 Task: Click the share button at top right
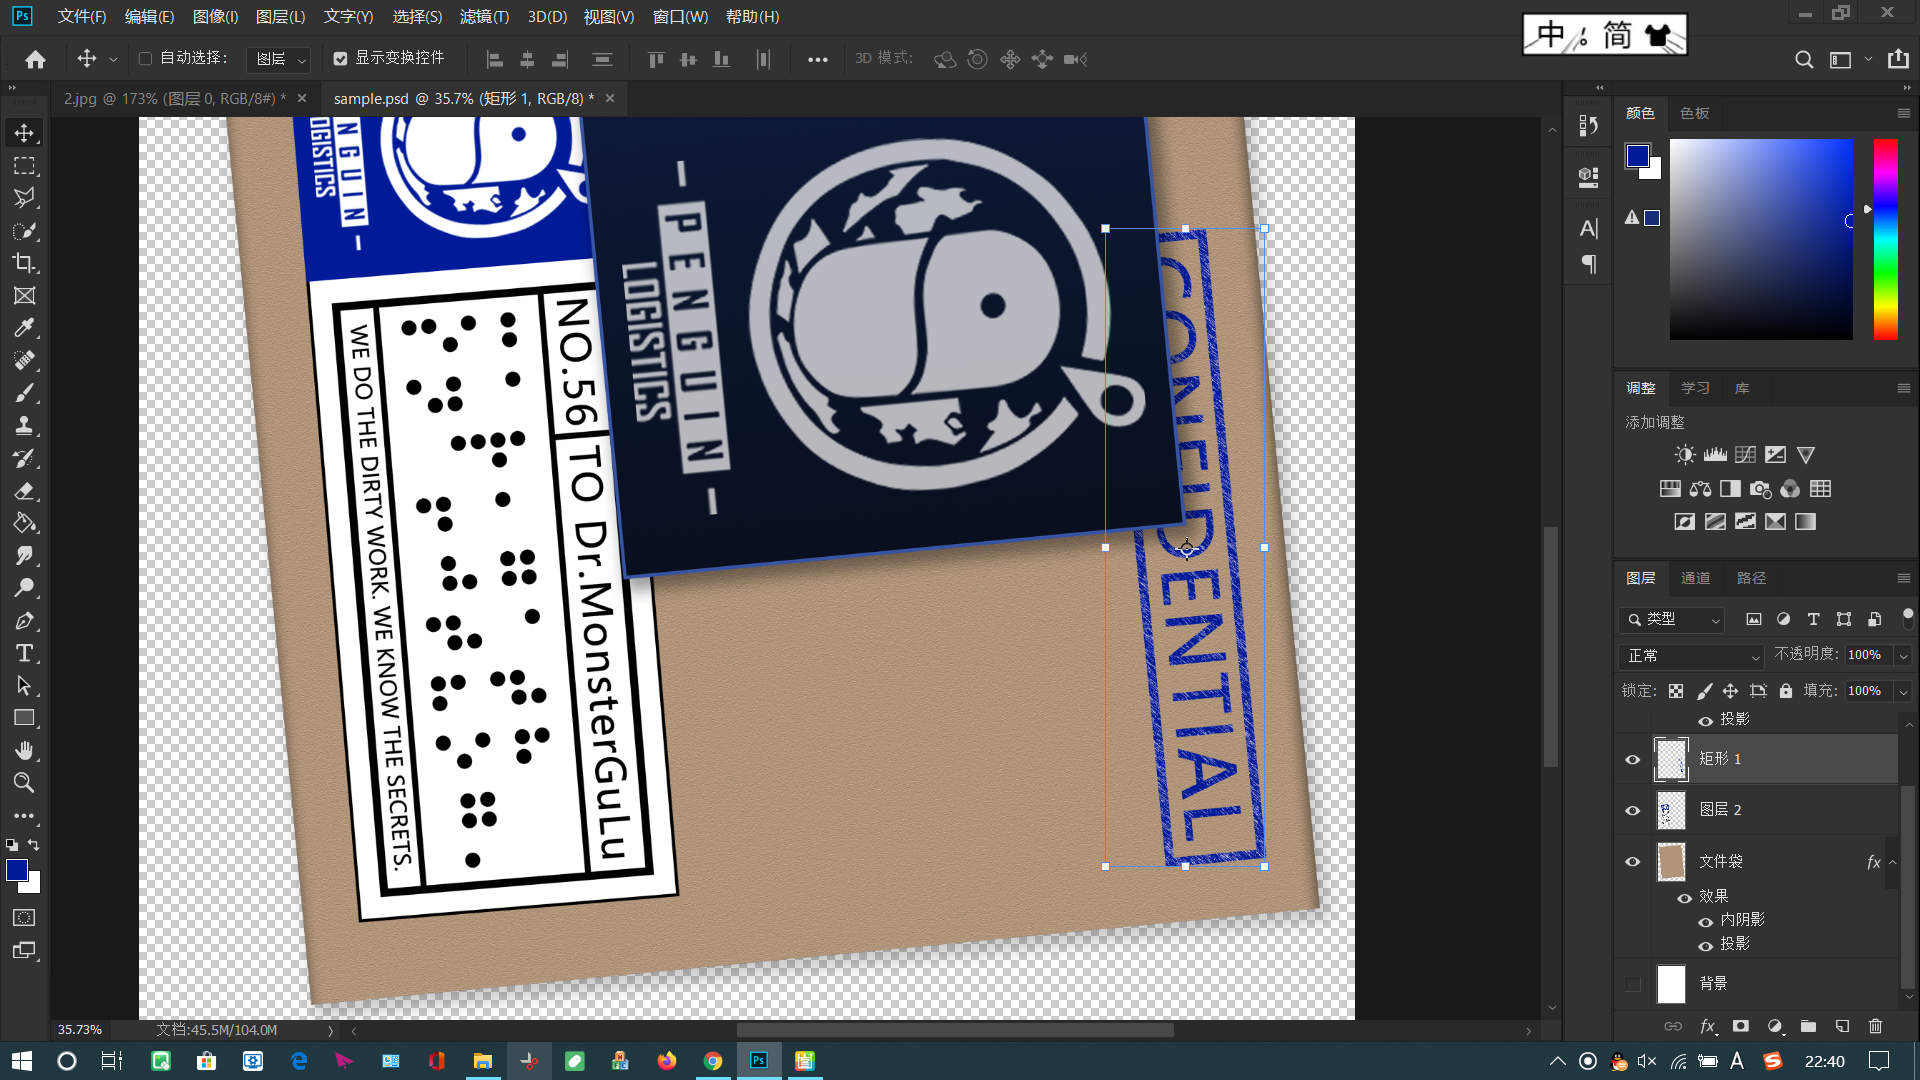coord(1898,60)
